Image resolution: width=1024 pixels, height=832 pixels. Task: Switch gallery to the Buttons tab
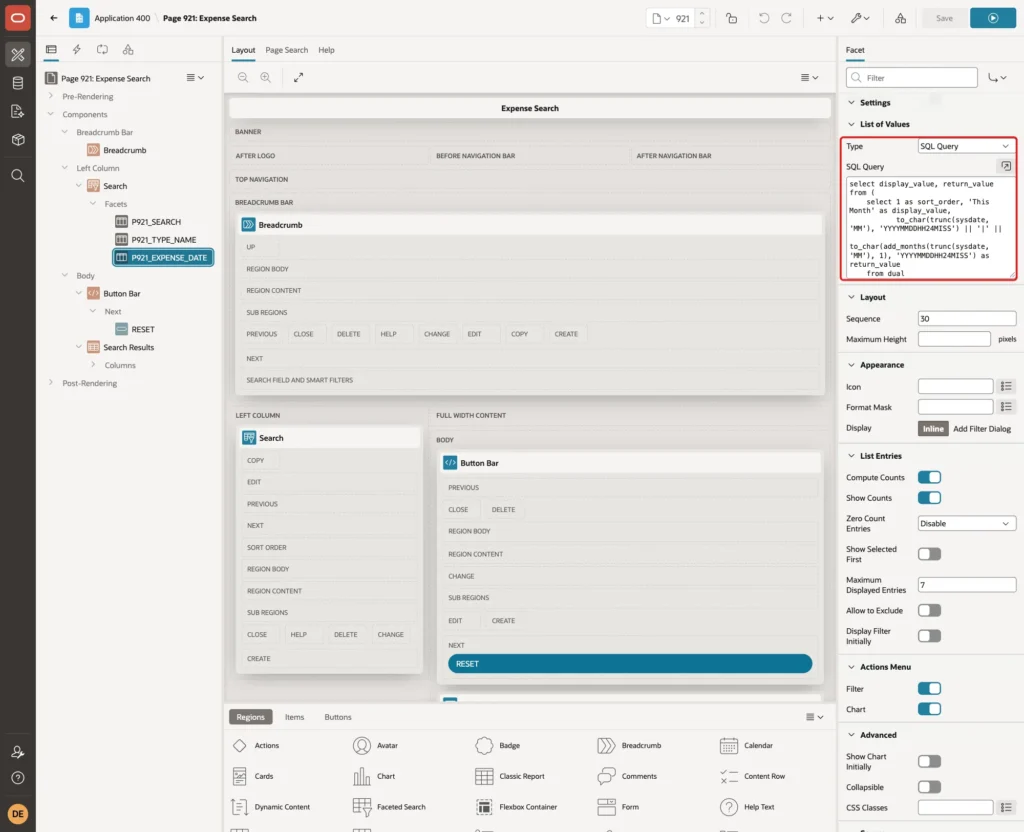pyautogui.click(x=338, y=717)
